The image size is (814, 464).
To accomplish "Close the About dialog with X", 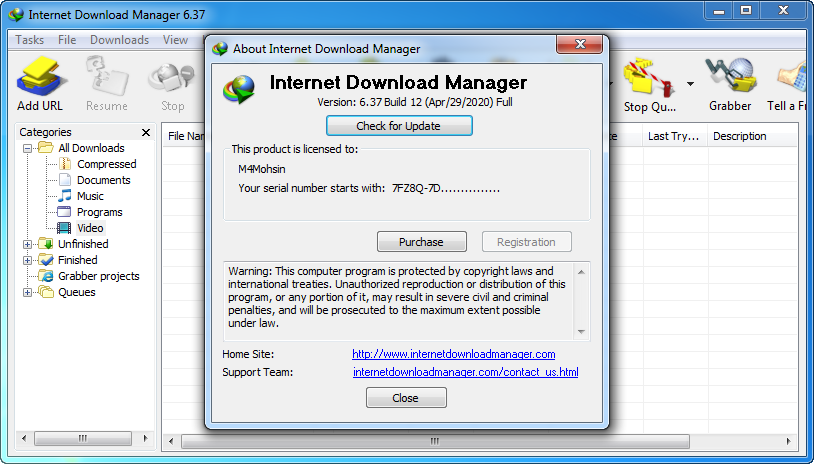I will (580, 45).
